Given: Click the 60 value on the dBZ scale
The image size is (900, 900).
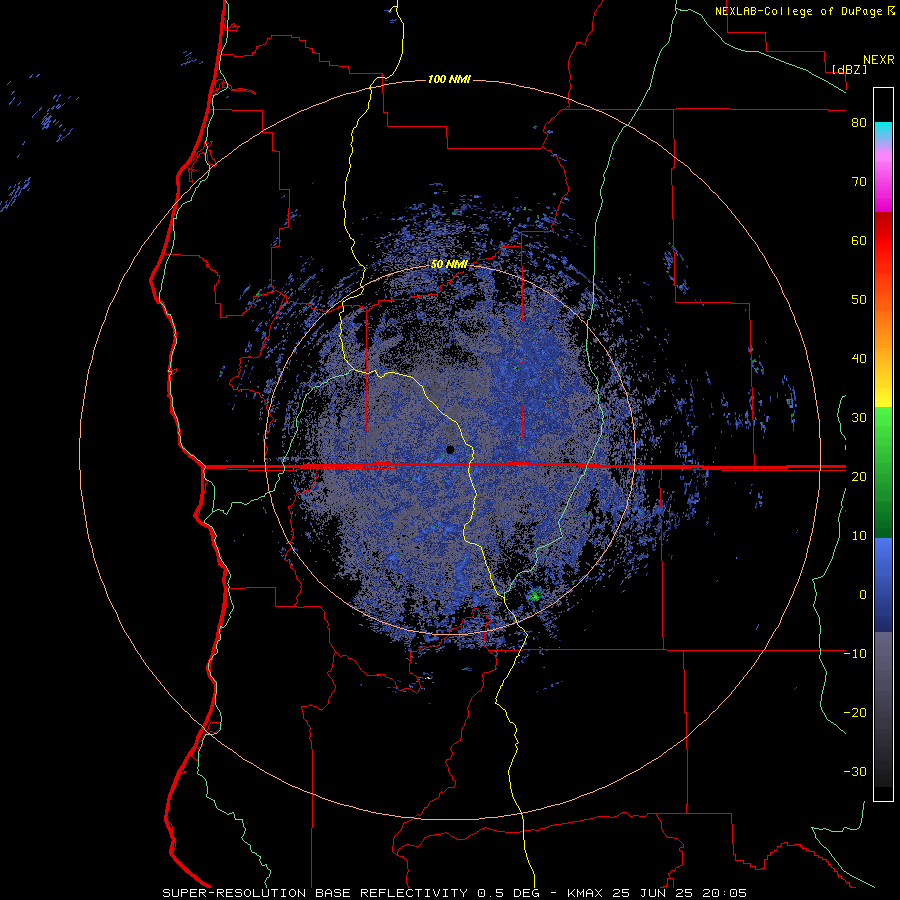Looking at the screenshot, I should tap(859, 240).
